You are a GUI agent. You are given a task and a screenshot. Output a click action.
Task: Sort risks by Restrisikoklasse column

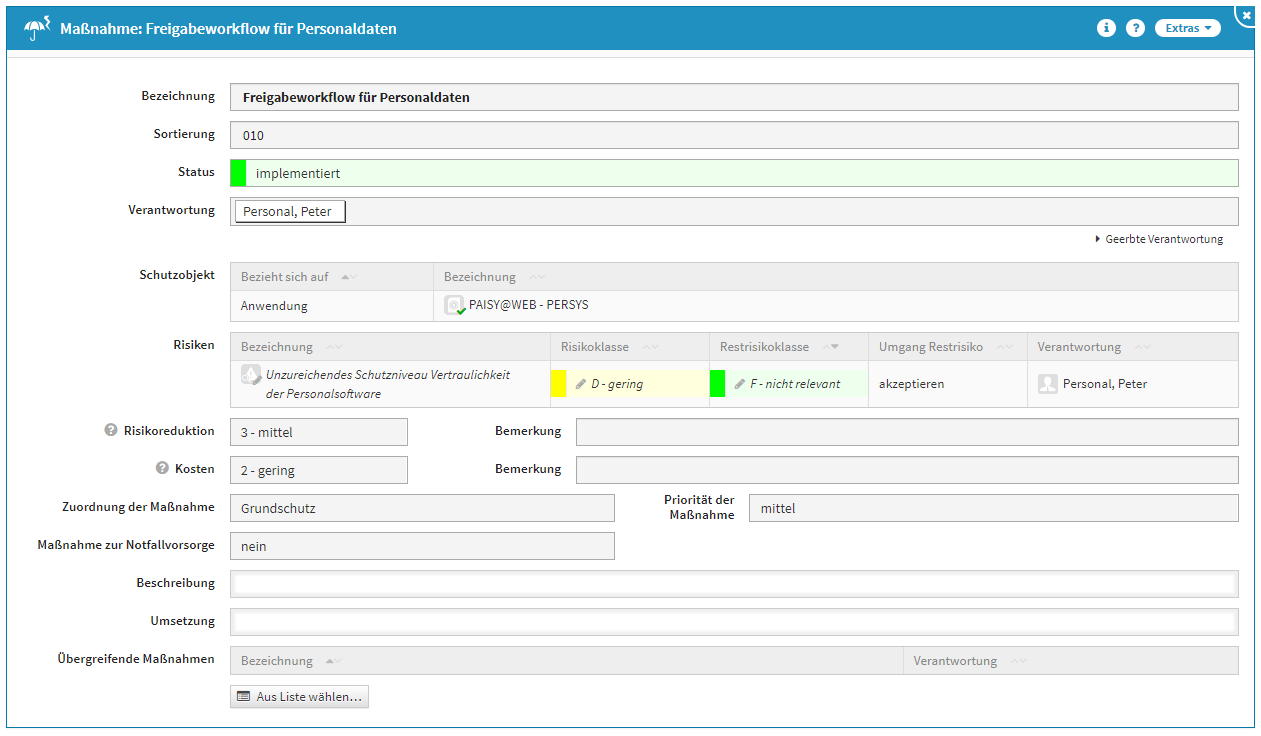[x=765, y=347]
